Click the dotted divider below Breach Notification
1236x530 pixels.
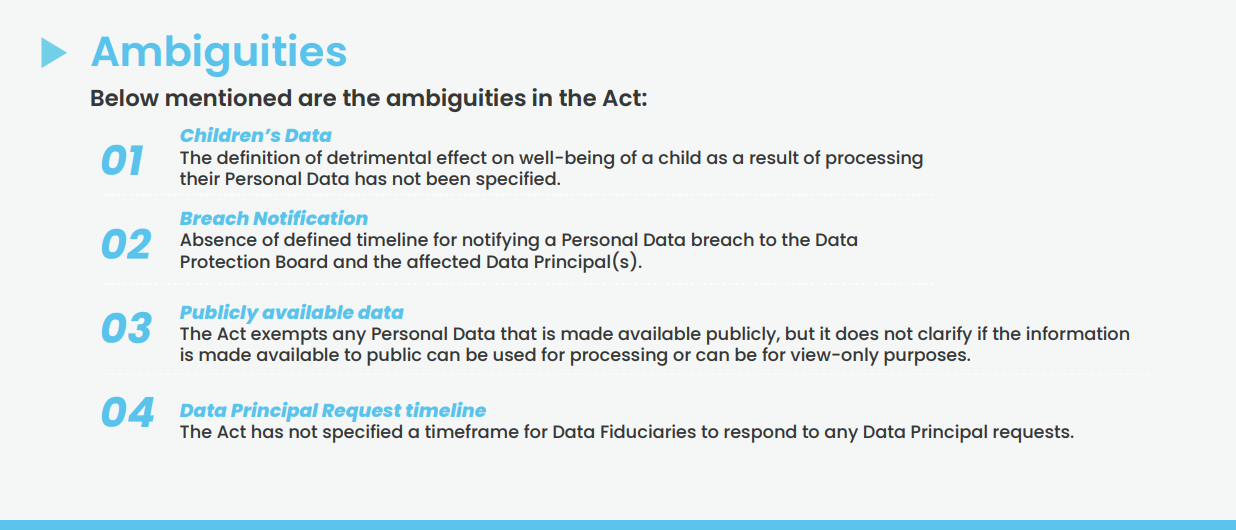pos(518,284)
